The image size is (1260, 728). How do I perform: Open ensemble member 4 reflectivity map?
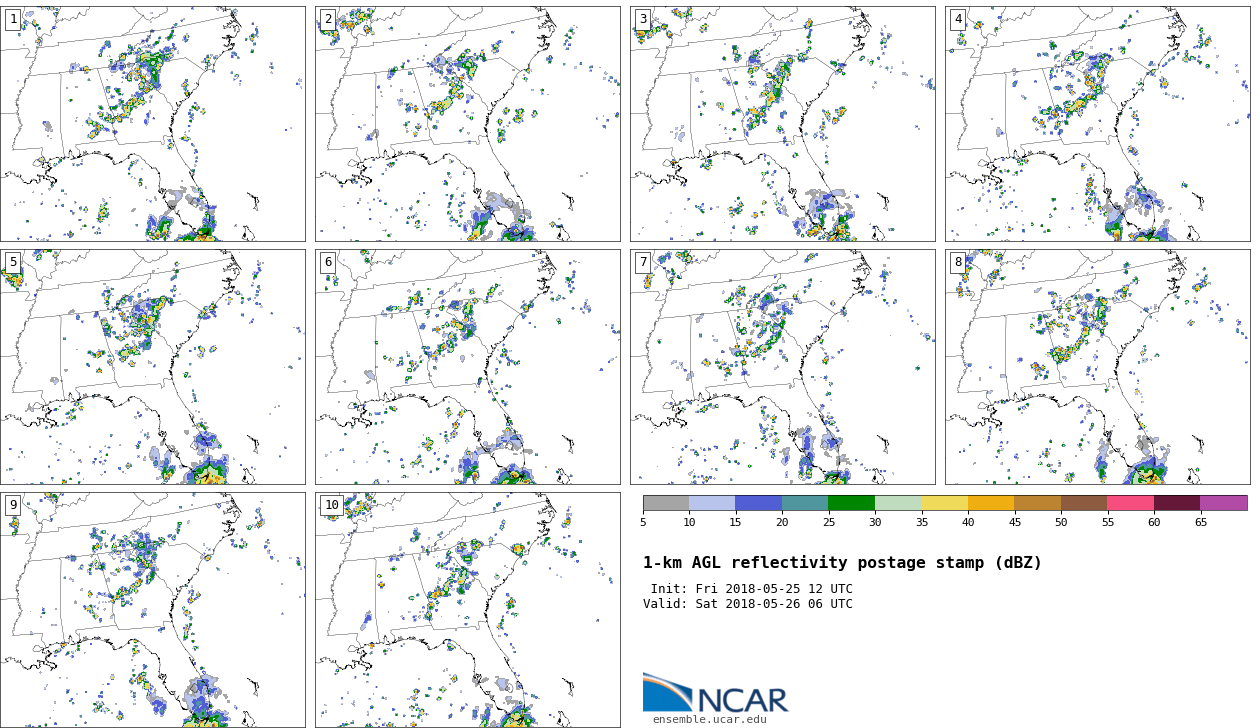click(x=1097, y=123)
